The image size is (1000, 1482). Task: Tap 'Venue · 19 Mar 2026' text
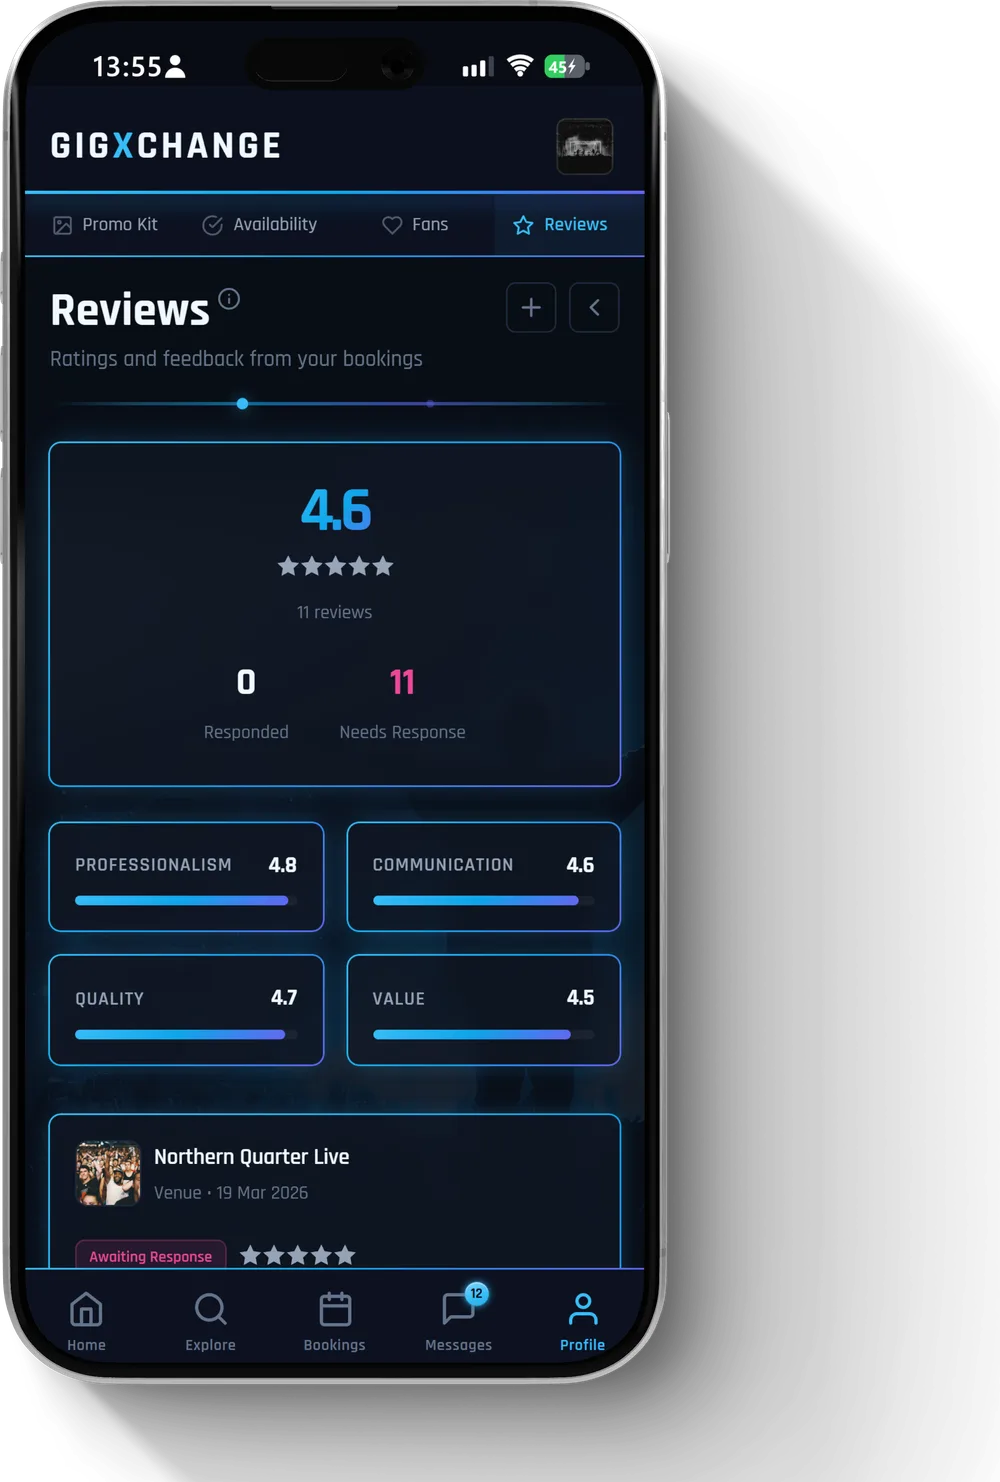231,1193
